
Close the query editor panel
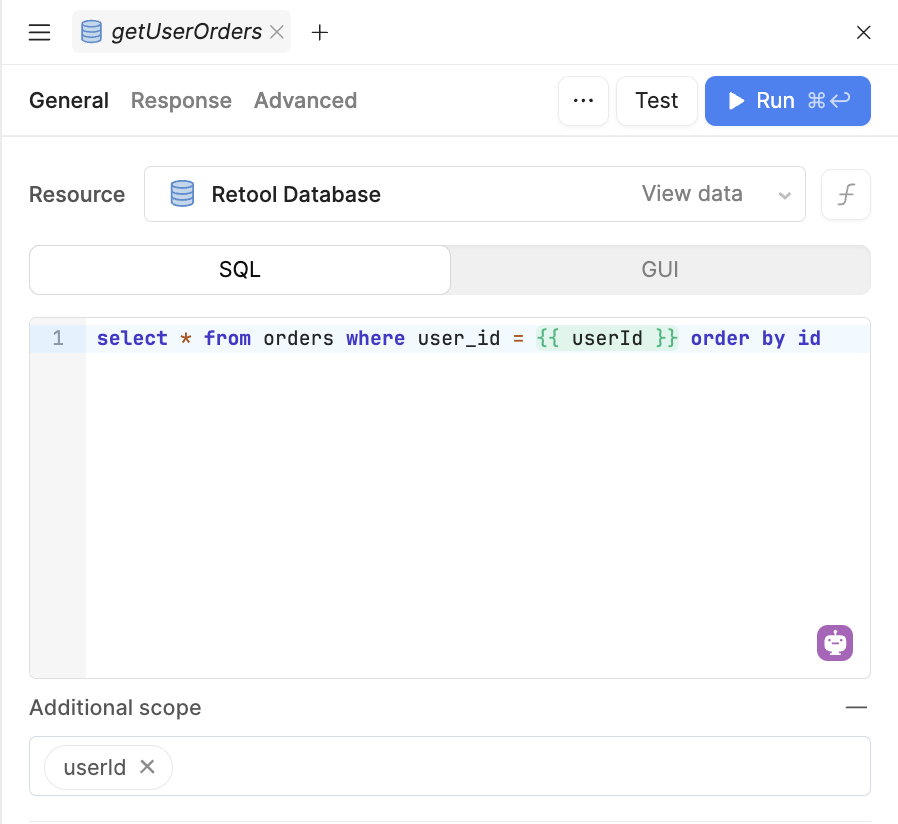pyautogui.click(x=864, y=33)
